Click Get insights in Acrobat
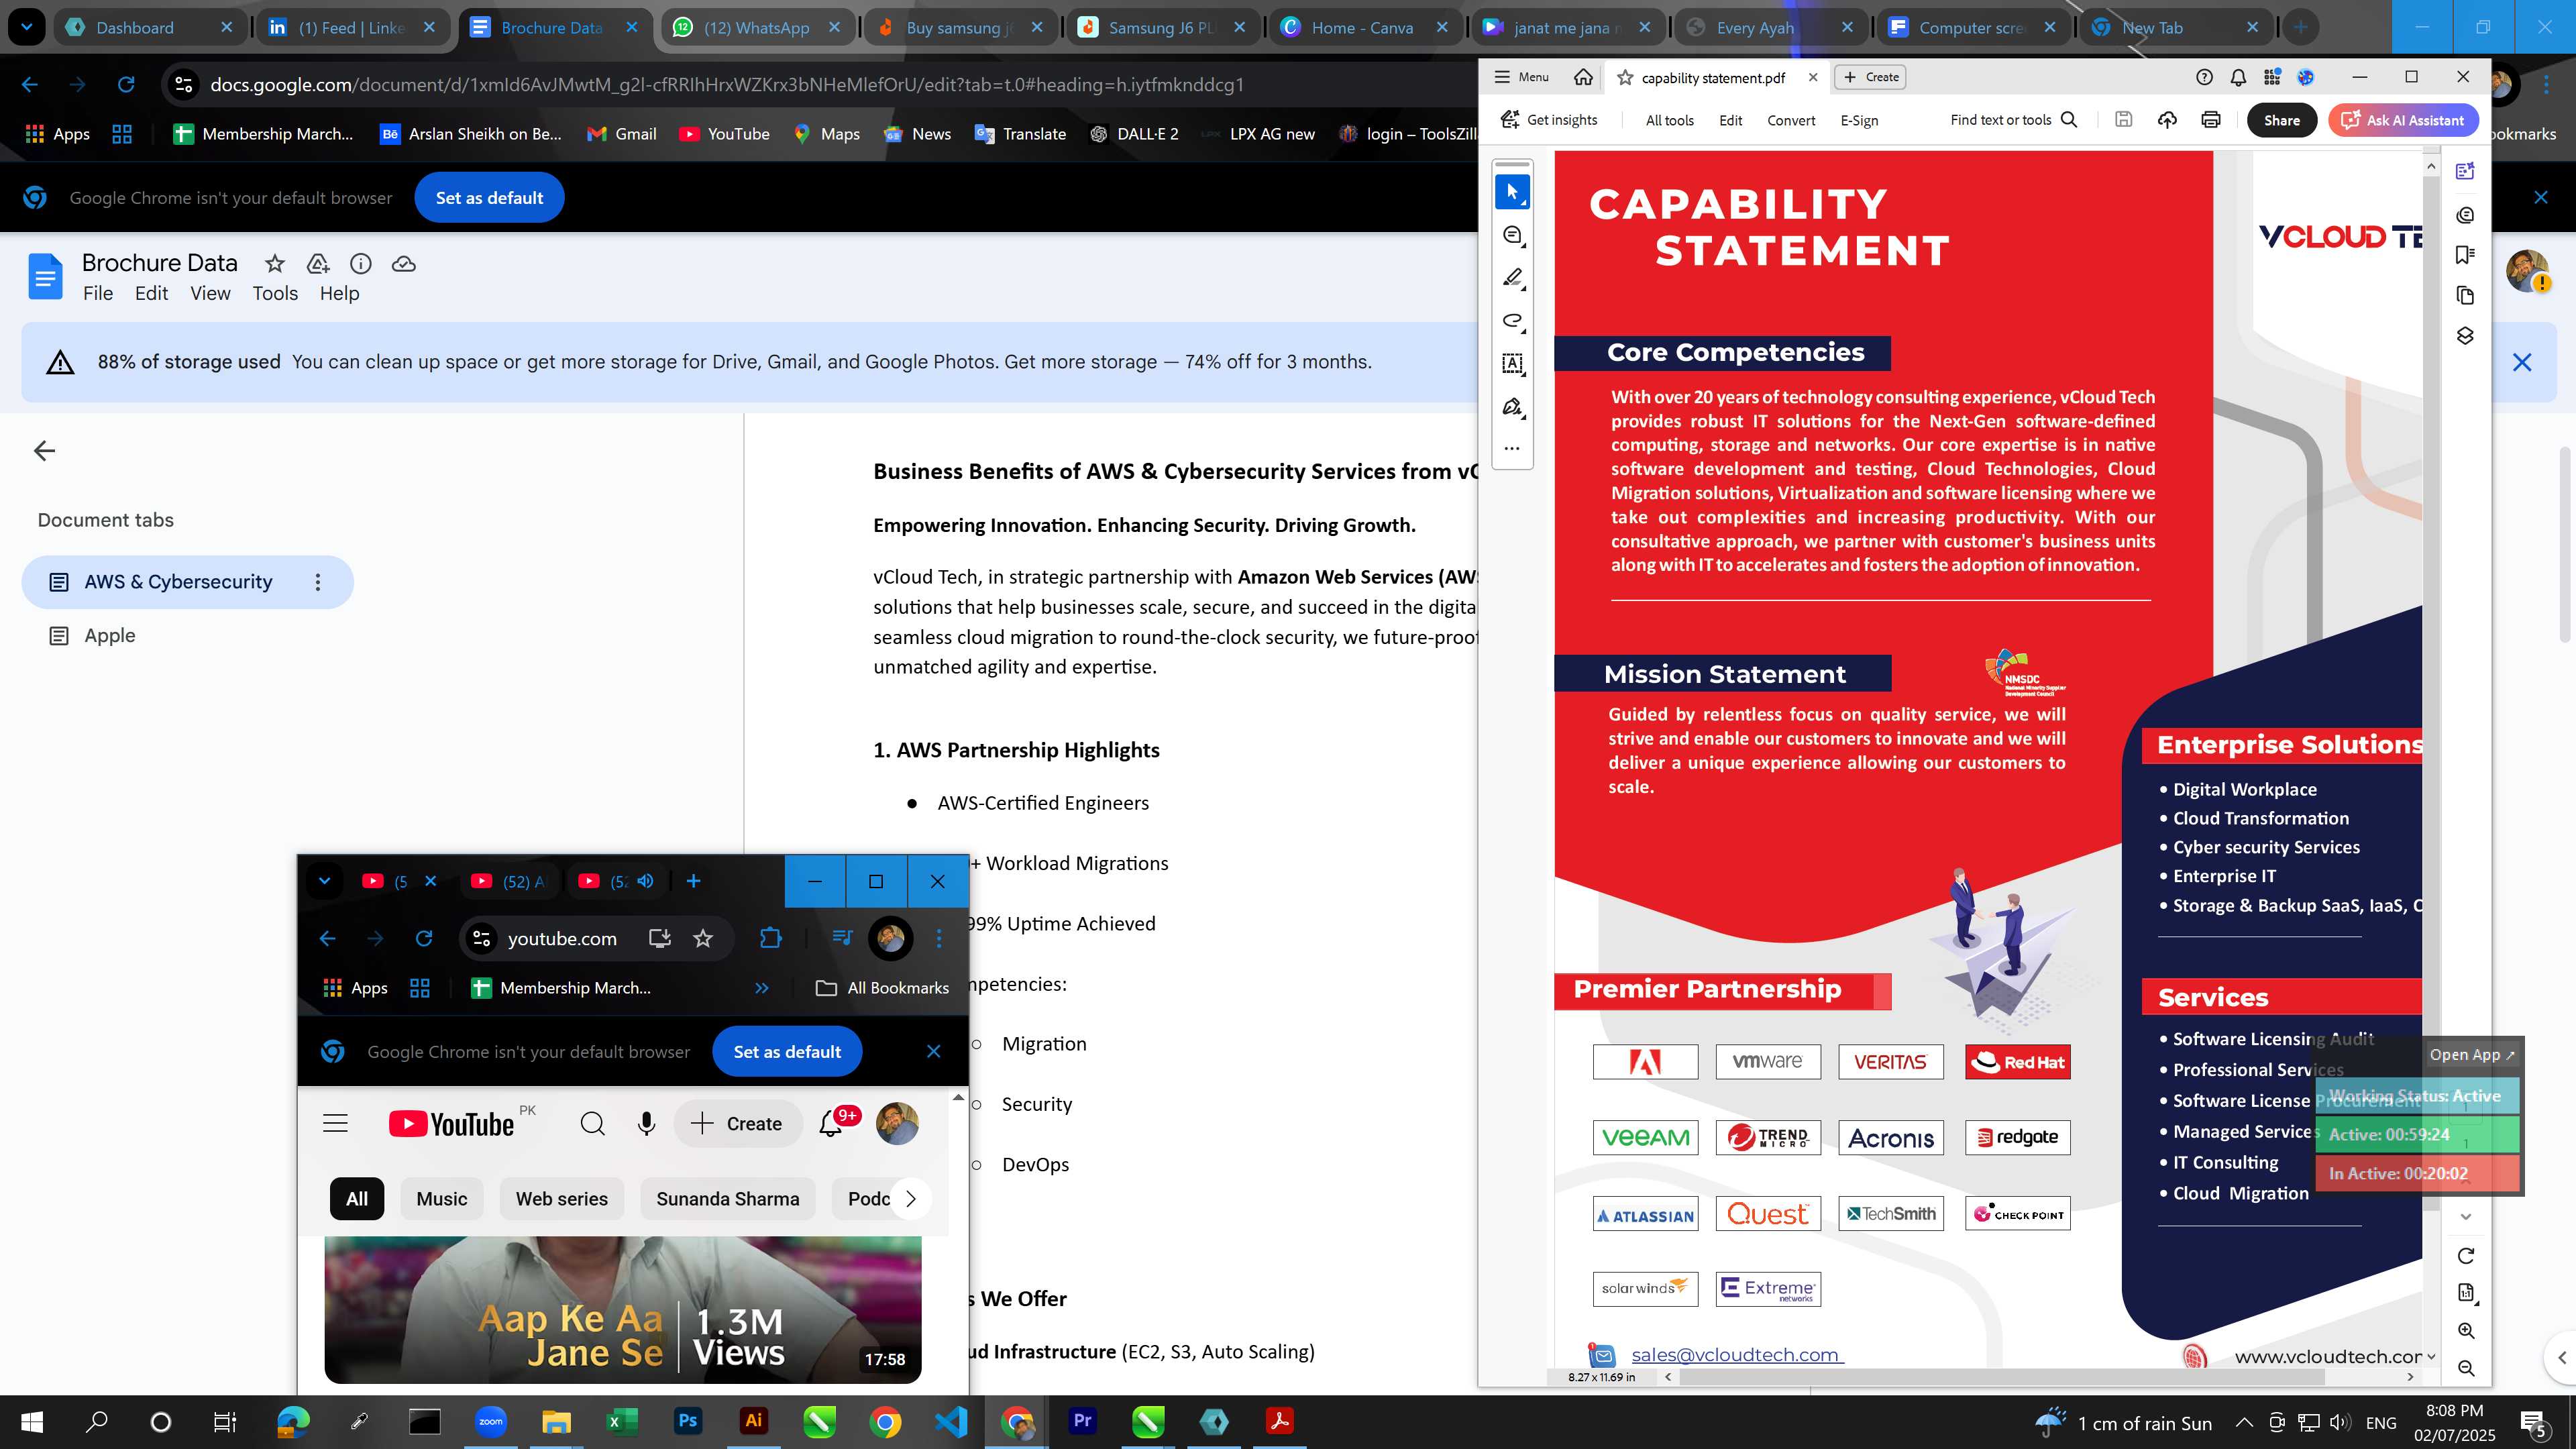The height and width of the screenshot is (1449, 2576). (x=1549, y=120)
